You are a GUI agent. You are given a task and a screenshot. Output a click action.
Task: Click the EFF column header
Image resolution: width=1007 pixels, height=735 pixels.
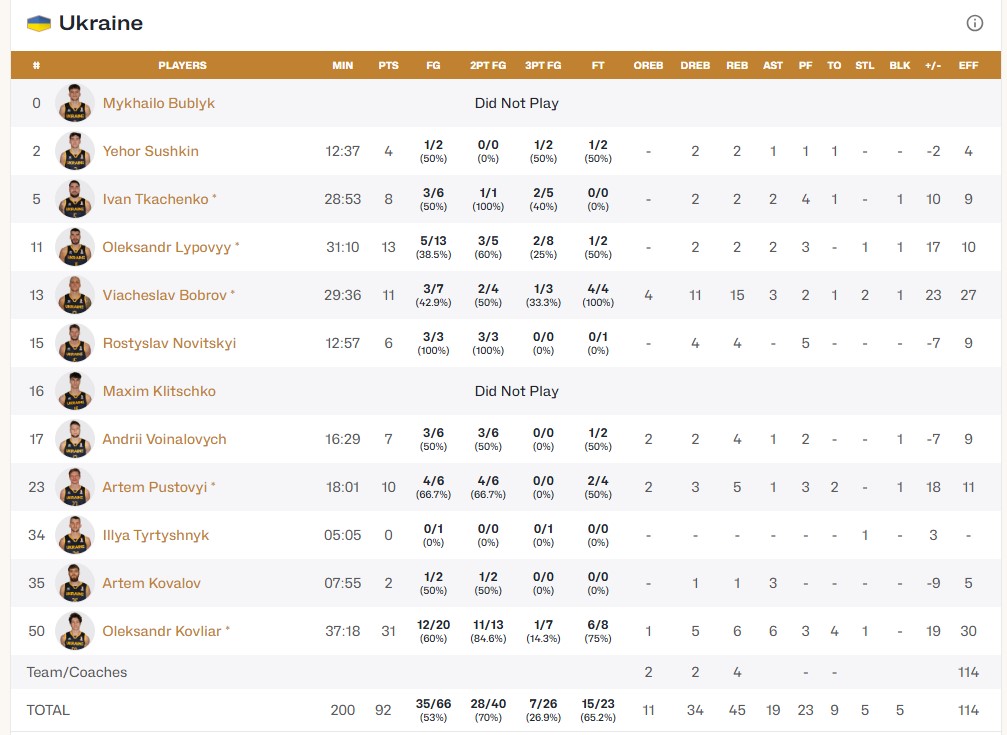(968, 66)
